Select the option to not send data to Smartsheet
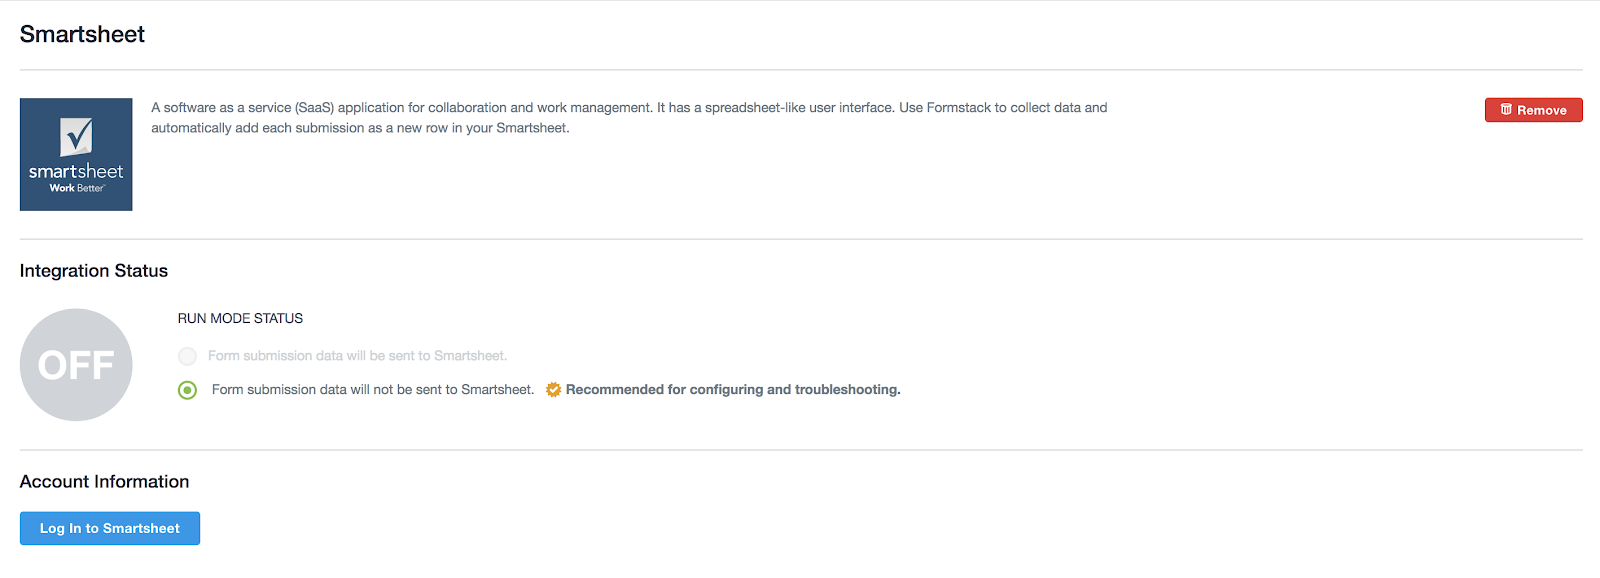Image resolution: width=1600 pixels, height=578 pixels. [x=187, y=390]
